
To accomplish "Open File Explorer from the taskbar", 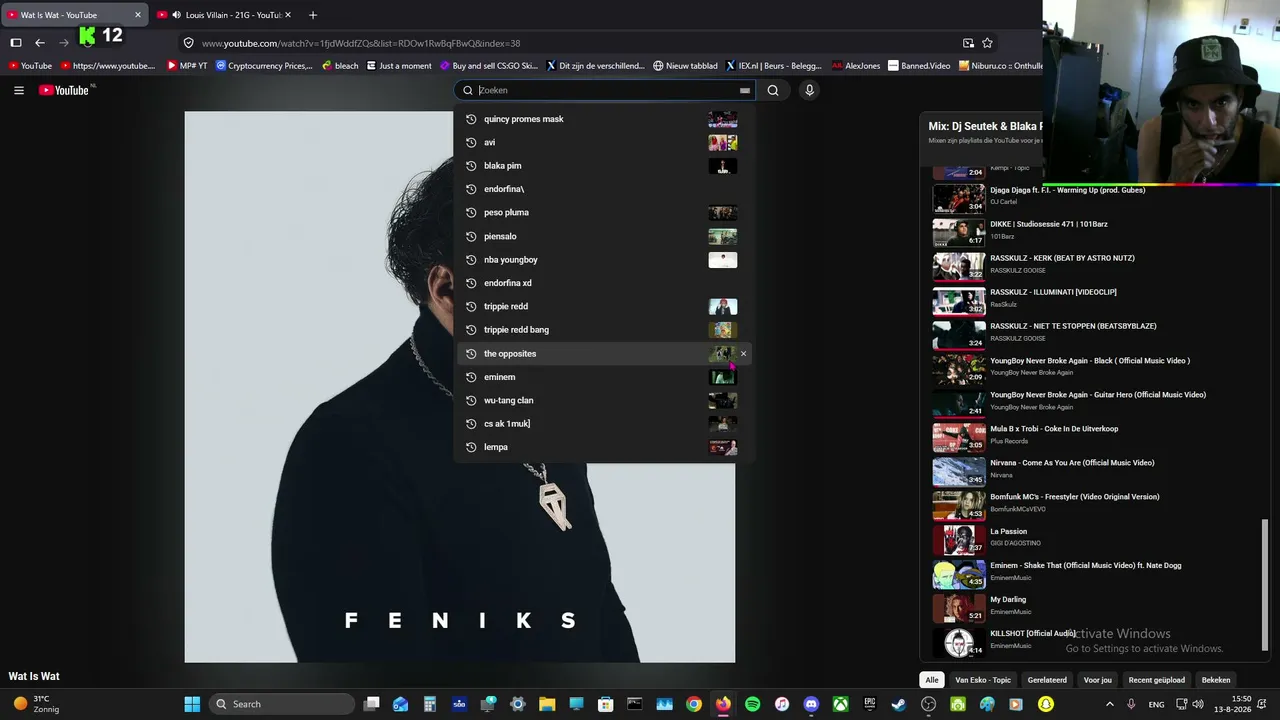I will pyautogui.click(x=547, y=704).
